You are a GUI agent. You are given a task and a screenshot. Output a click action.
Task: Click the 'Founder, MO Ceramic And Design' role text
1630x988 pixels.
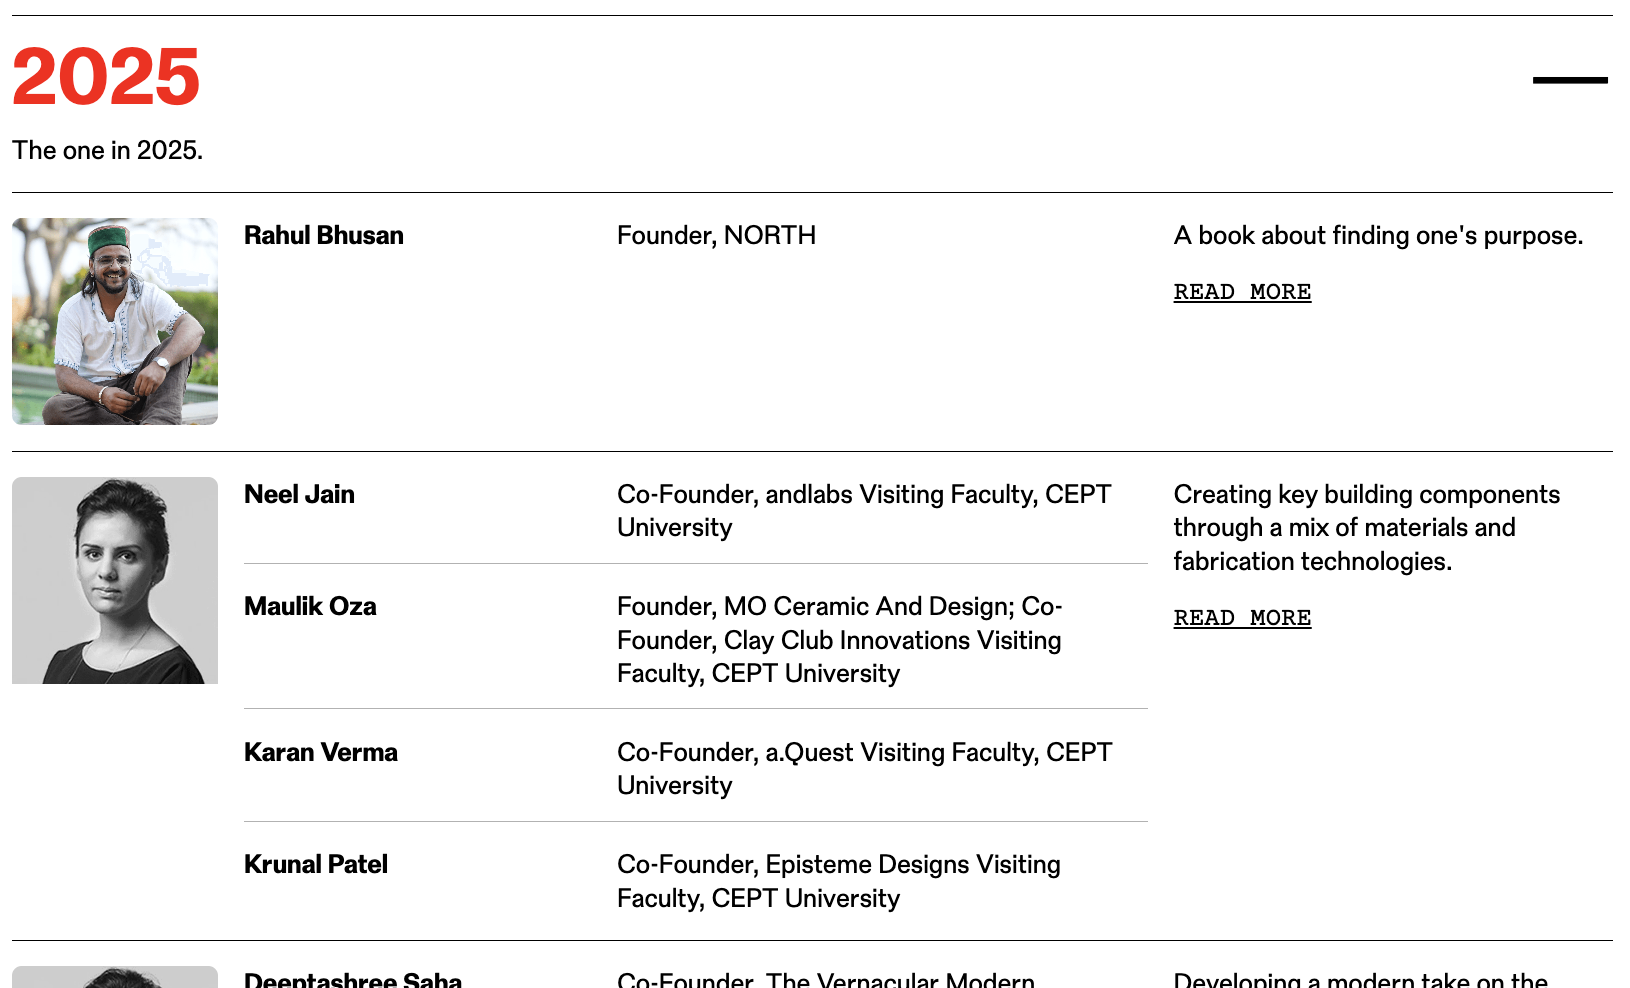839,639
